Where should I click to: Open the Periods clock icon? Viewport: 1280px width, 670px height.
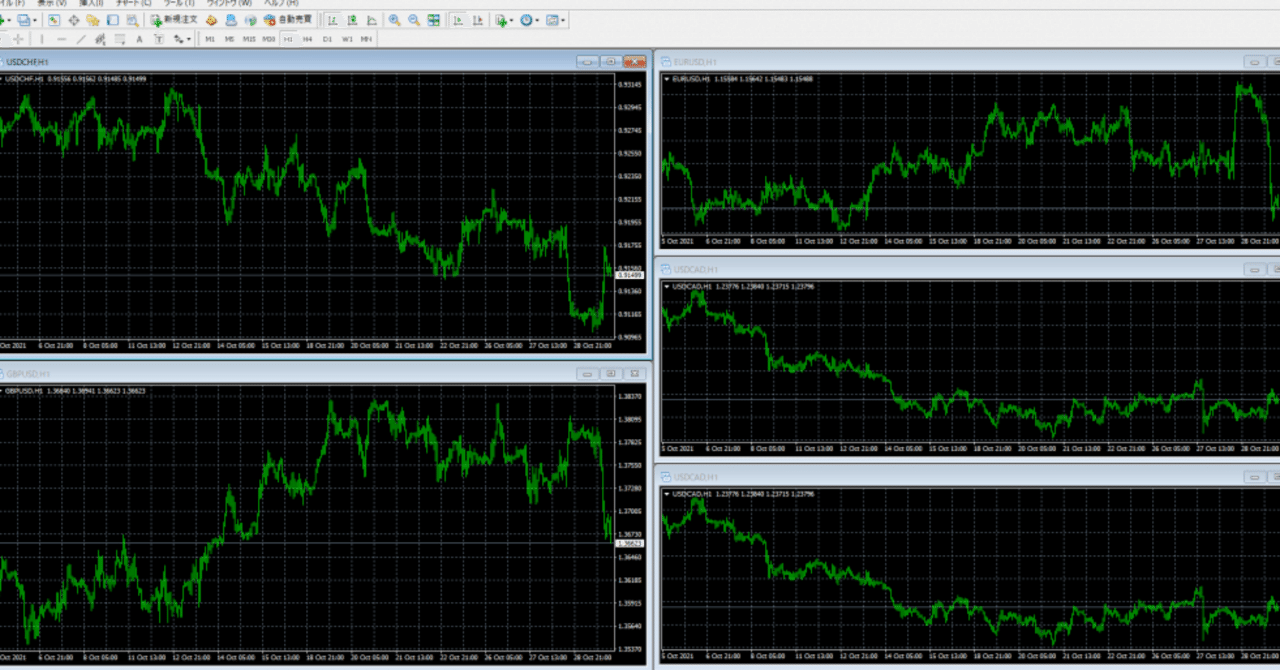525,20
